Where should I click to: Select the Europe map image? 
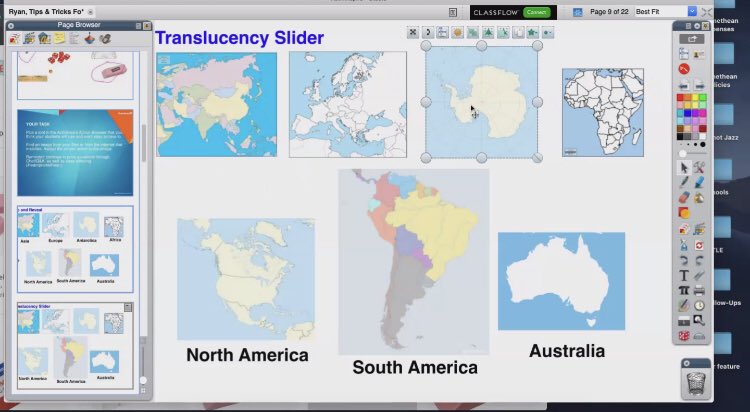(x=348, y=105)
